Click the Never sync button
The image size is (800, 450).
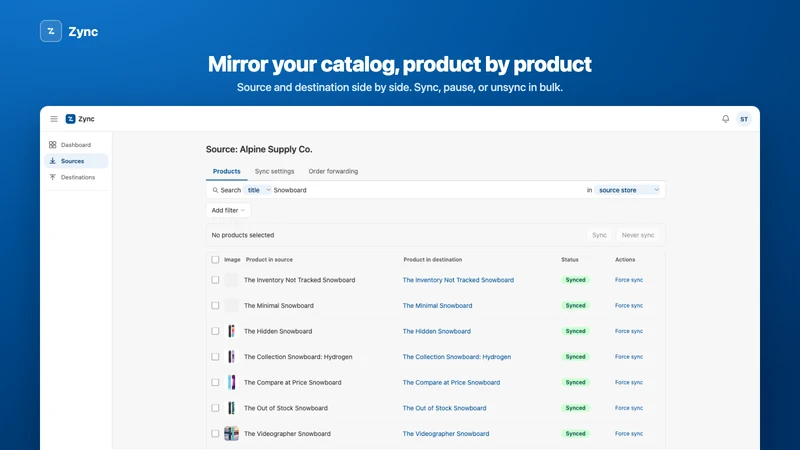638,235
